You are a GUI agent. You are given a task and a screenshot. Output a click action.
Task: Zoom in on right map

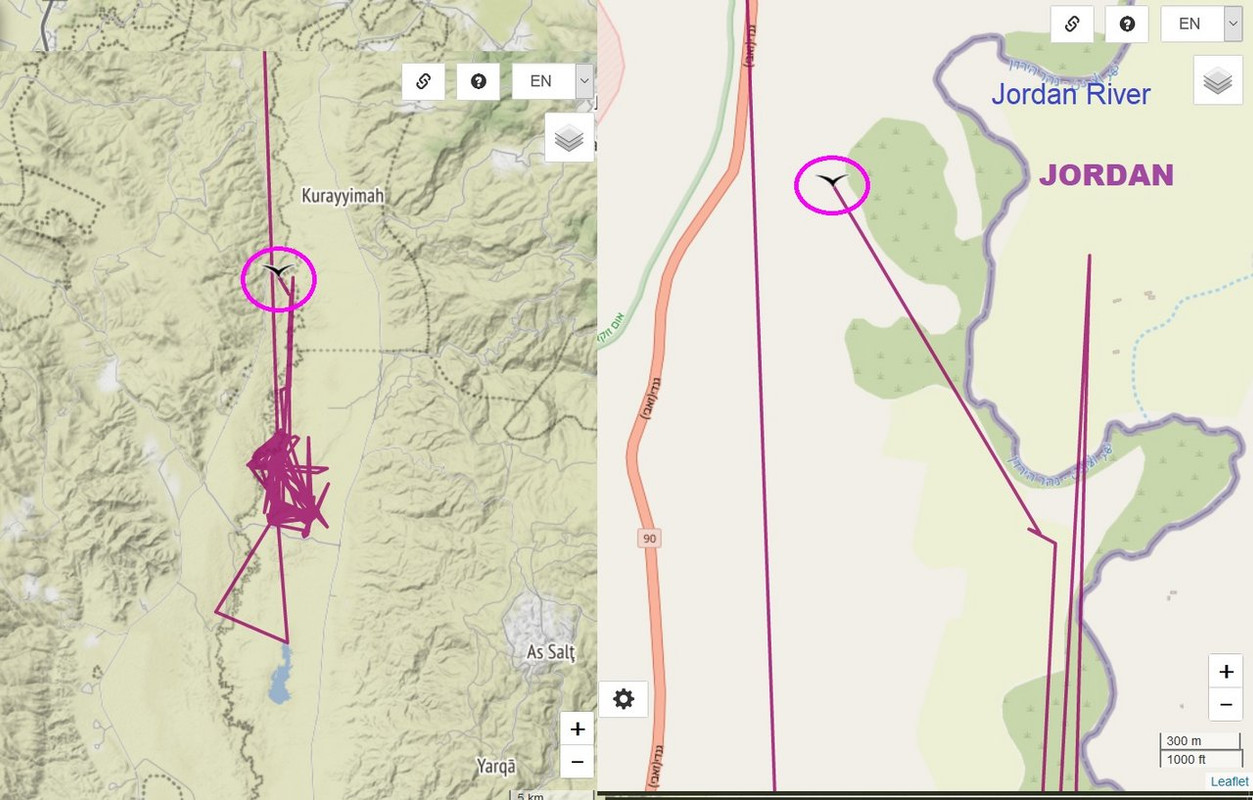pos(1226,672)
